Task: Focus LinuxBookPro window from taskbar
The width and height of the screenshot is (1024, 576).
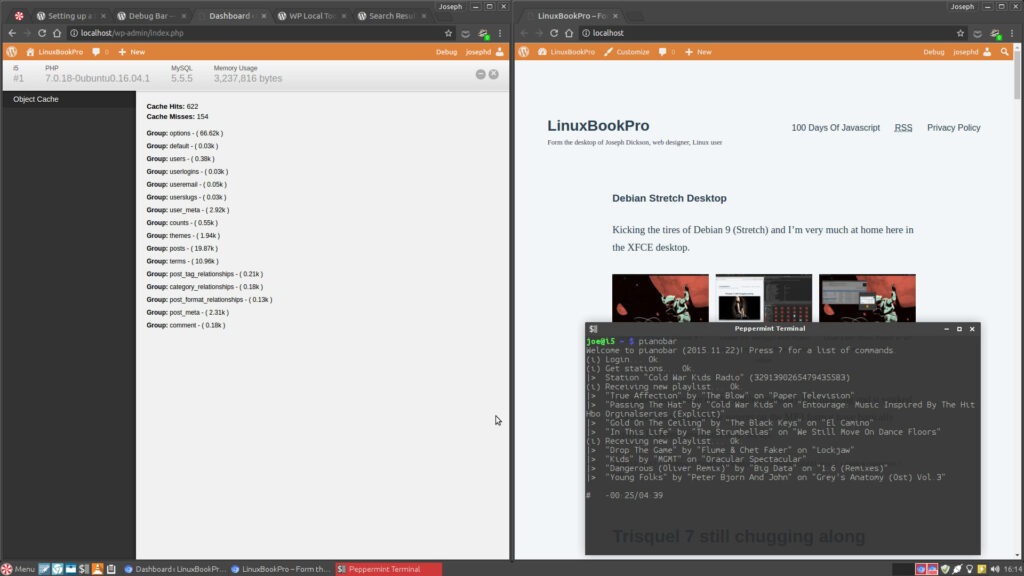Action: 281,569
